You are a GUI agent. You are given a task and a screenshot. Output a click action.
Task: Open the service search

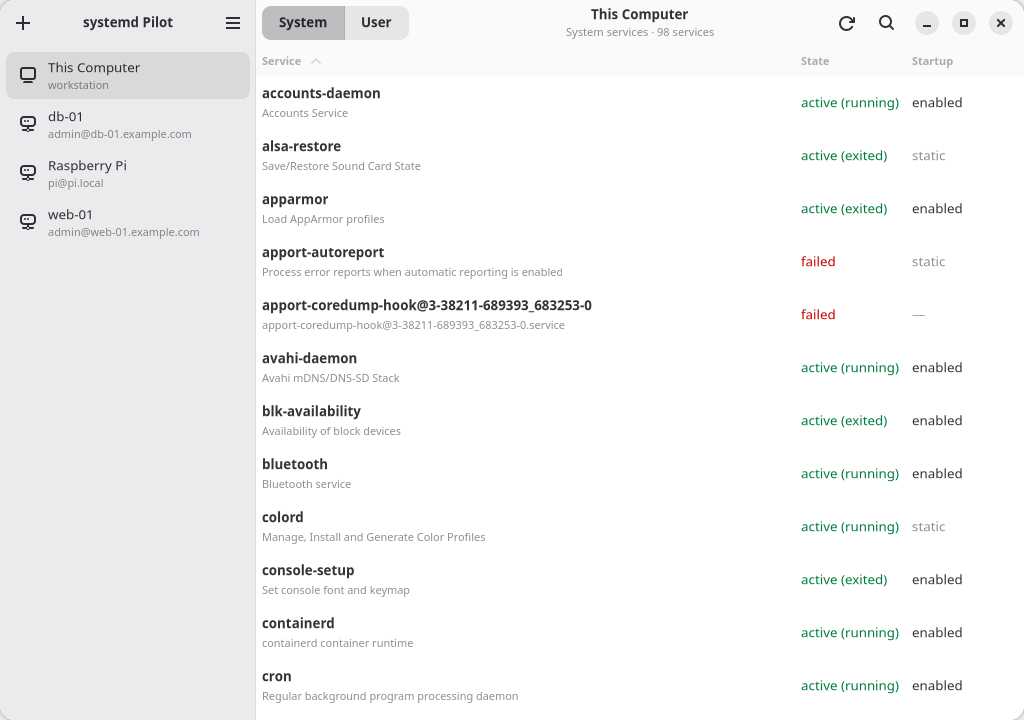(886, 23)
